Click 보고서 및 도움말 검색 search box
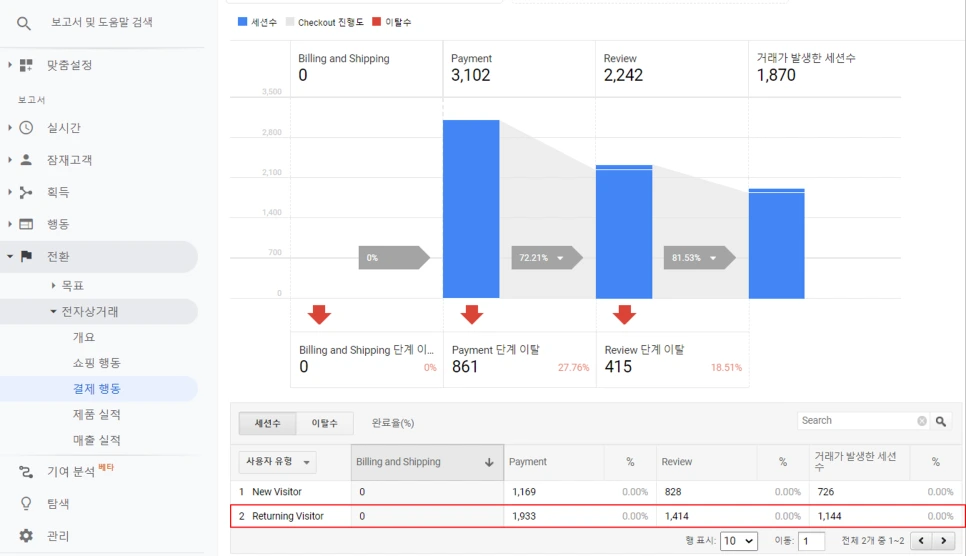This screenshot has width=966, height=556. [x=102, y=22]
